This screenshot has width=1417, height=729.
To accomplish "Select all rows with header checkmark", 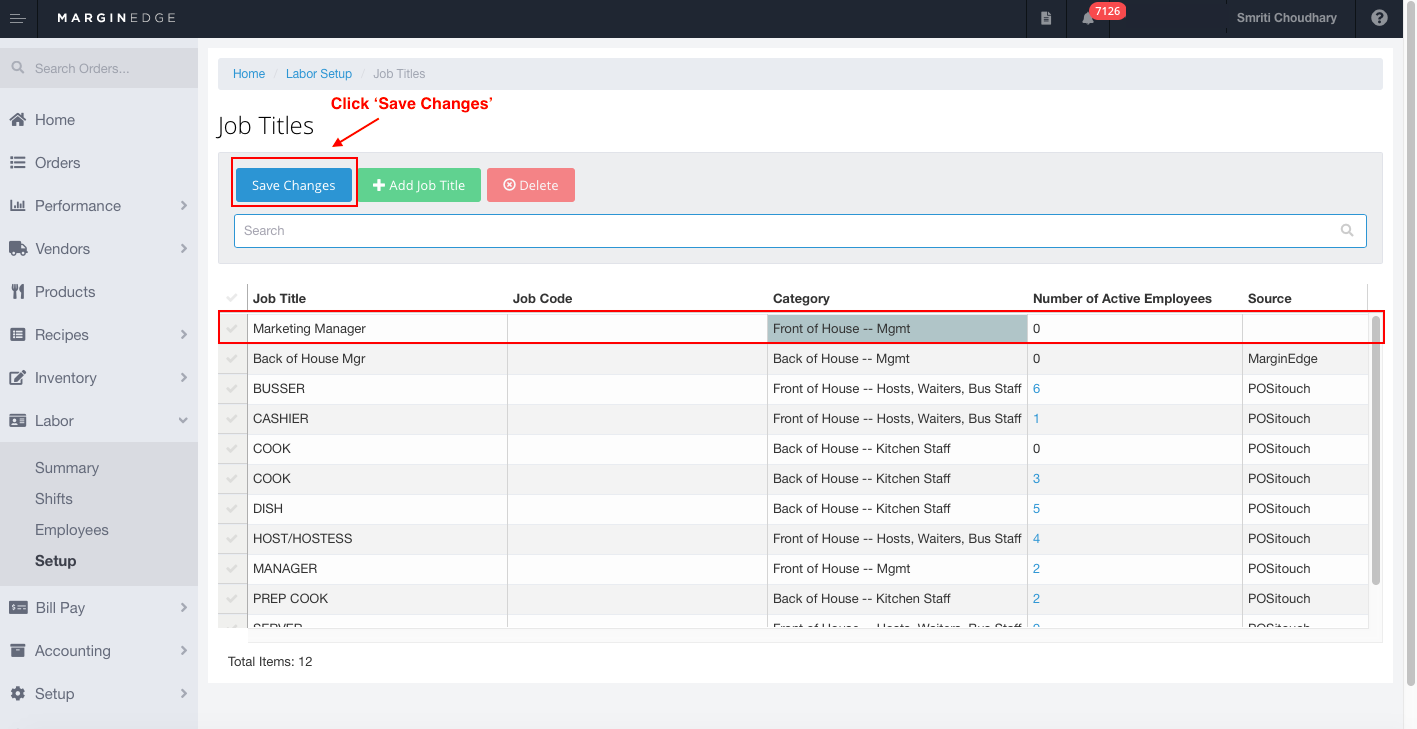I will coord(232,298).
